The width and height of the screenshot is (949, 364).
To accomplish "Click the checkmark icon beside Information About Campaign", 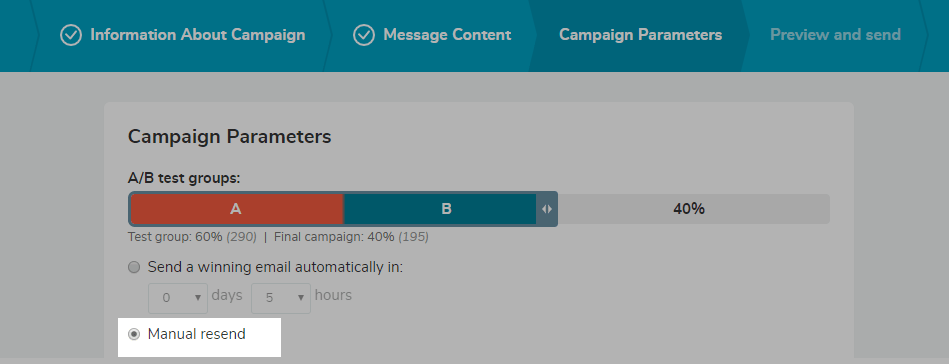I will coord(71,35).
